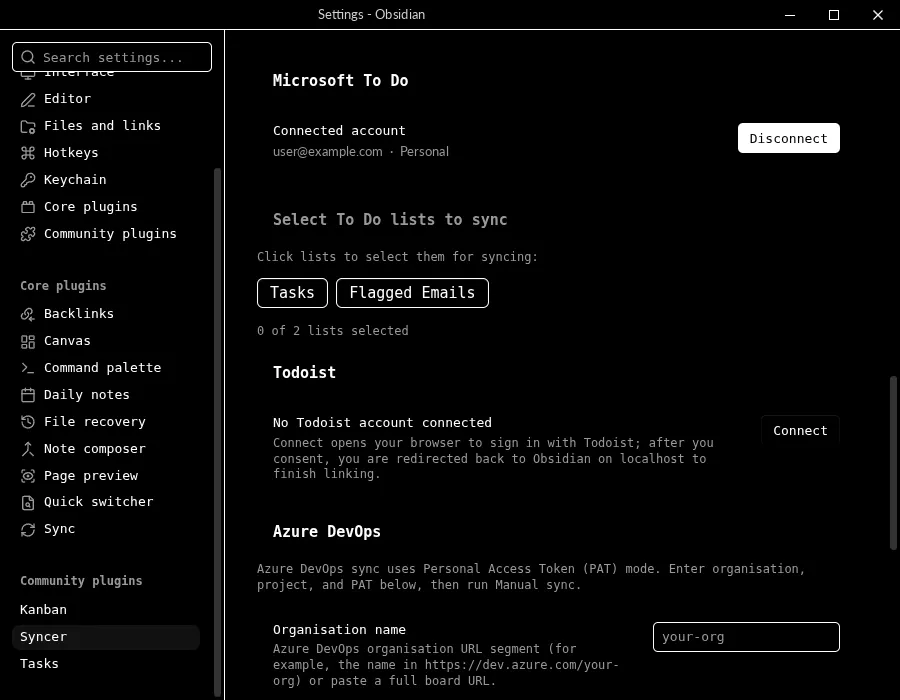The height and width of the screenshot is (700, 900).
Task: Click the Backlinks link icon
Action: pos(28,314)
